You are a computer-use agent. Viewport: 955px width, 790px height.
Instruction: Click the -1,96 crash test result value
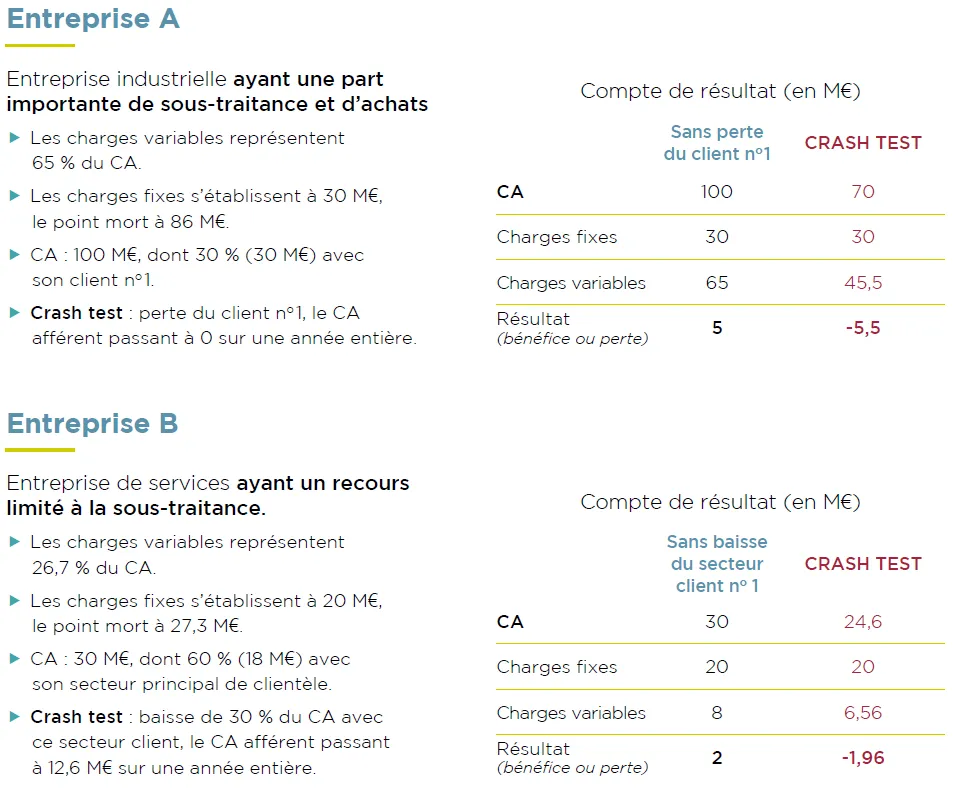click(862, 758)
